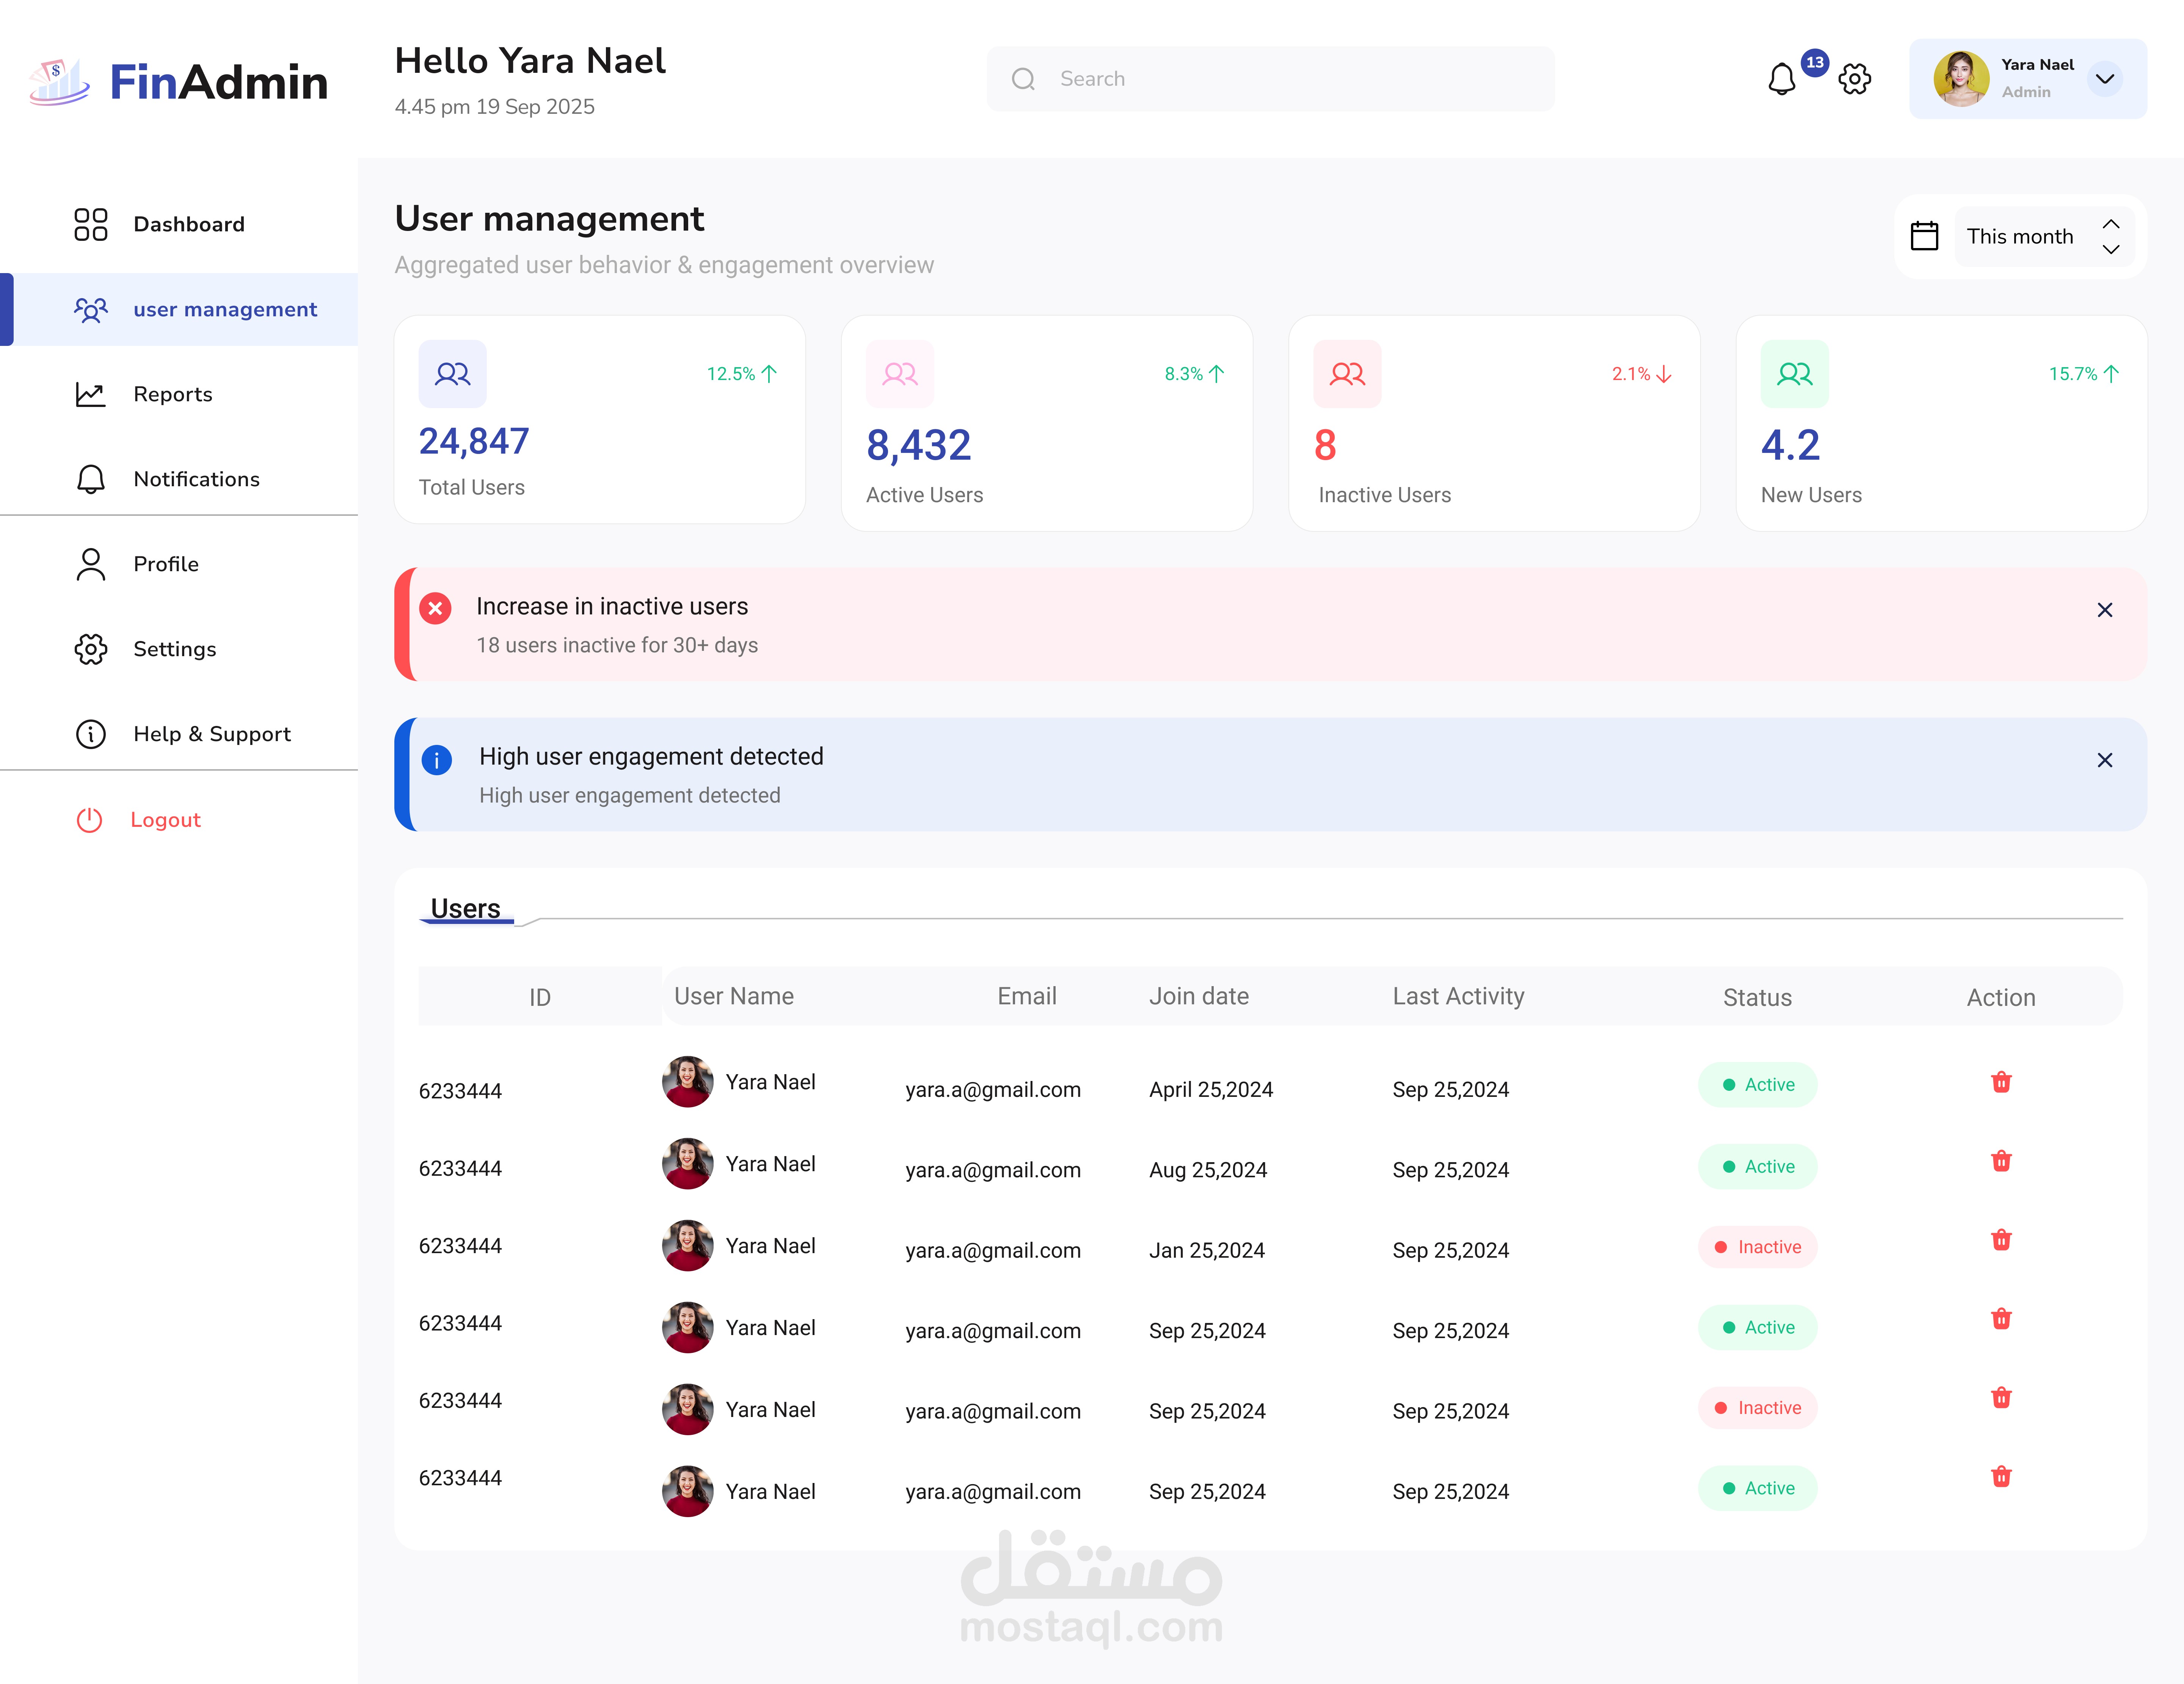This screenshot has height=1684, width=2184.
Task: Go to Dashboard in the sidebar
Action: 179,224
